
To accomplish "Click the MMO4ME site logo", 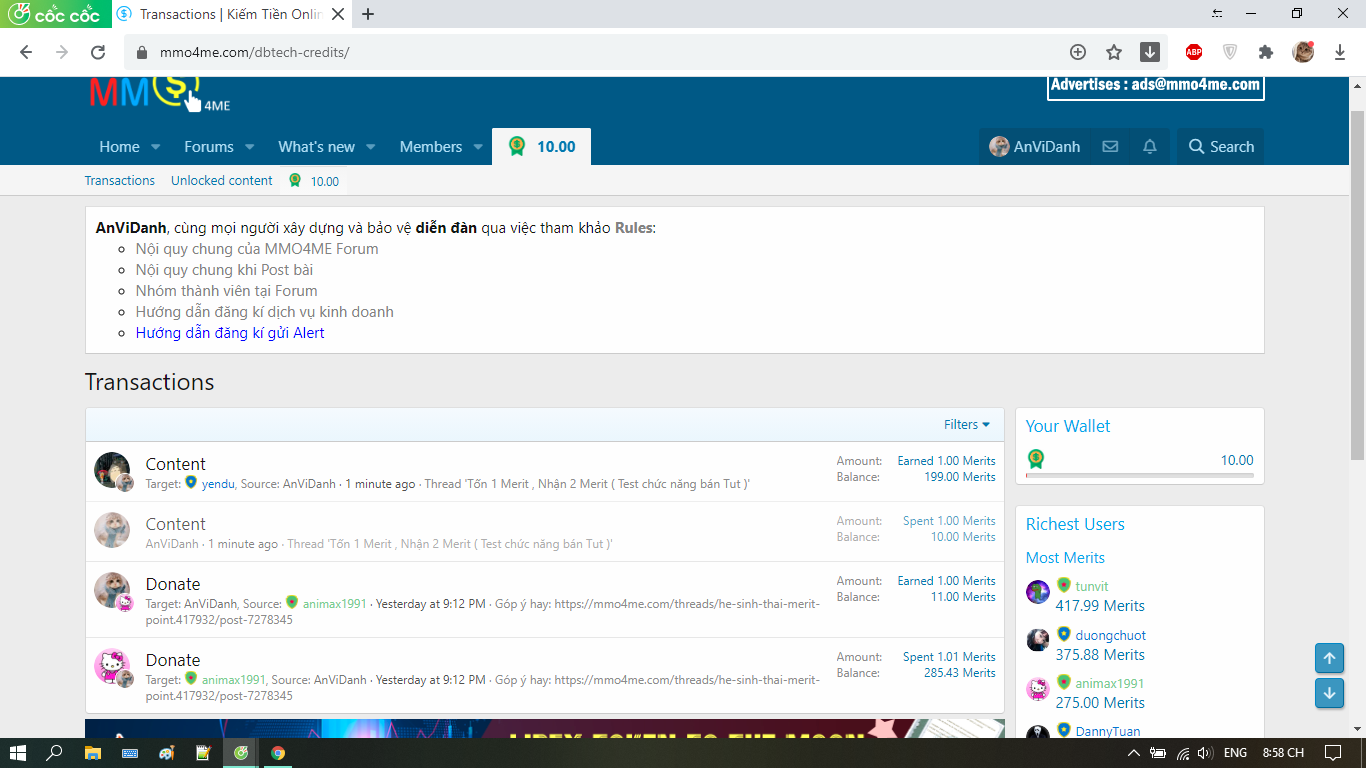I will [x=160, y=93].
